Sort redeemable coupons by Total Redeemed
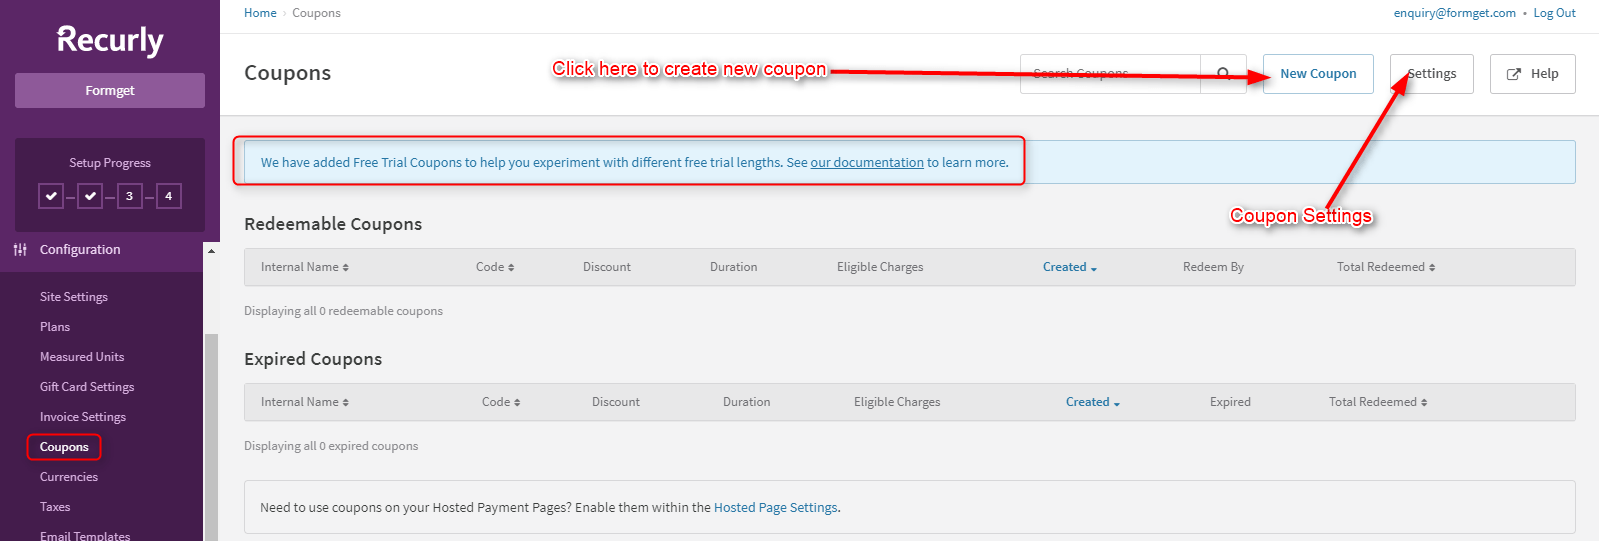The height and width of the screenshot is (541, 1599). point(1385,267)
